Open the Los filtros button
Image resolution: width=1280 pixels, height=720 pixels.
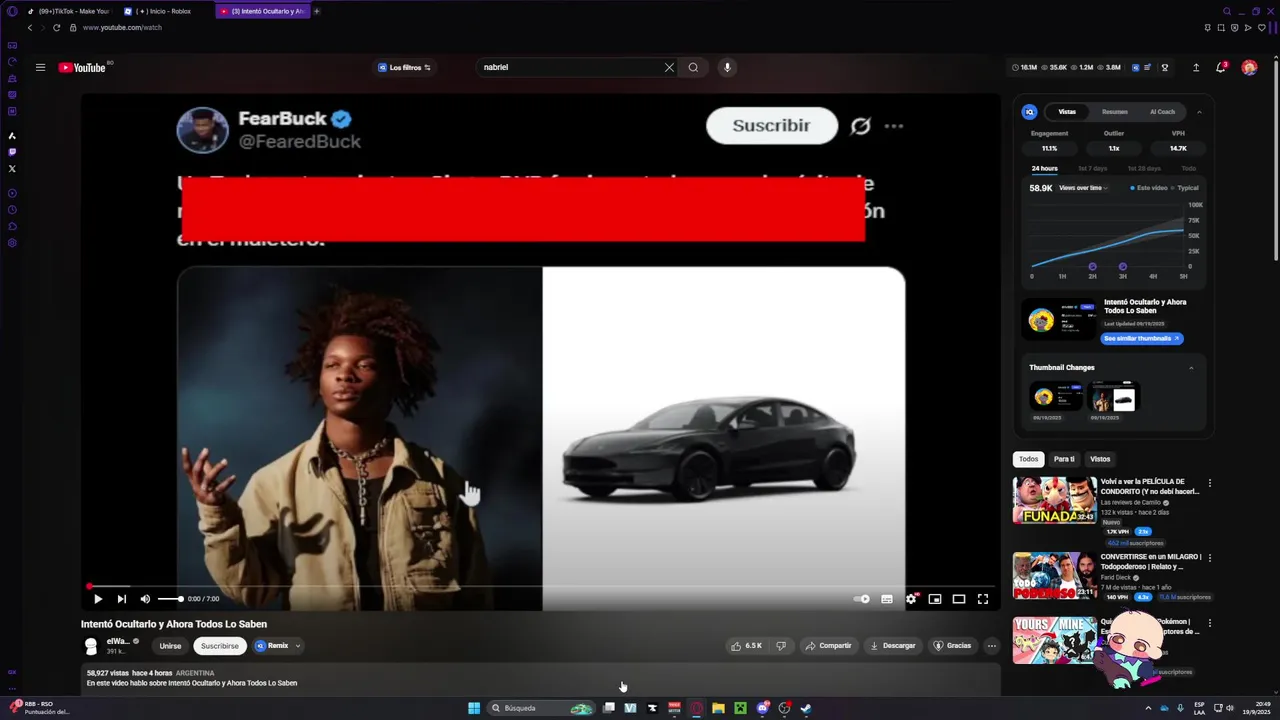click(x=404, y=67)
